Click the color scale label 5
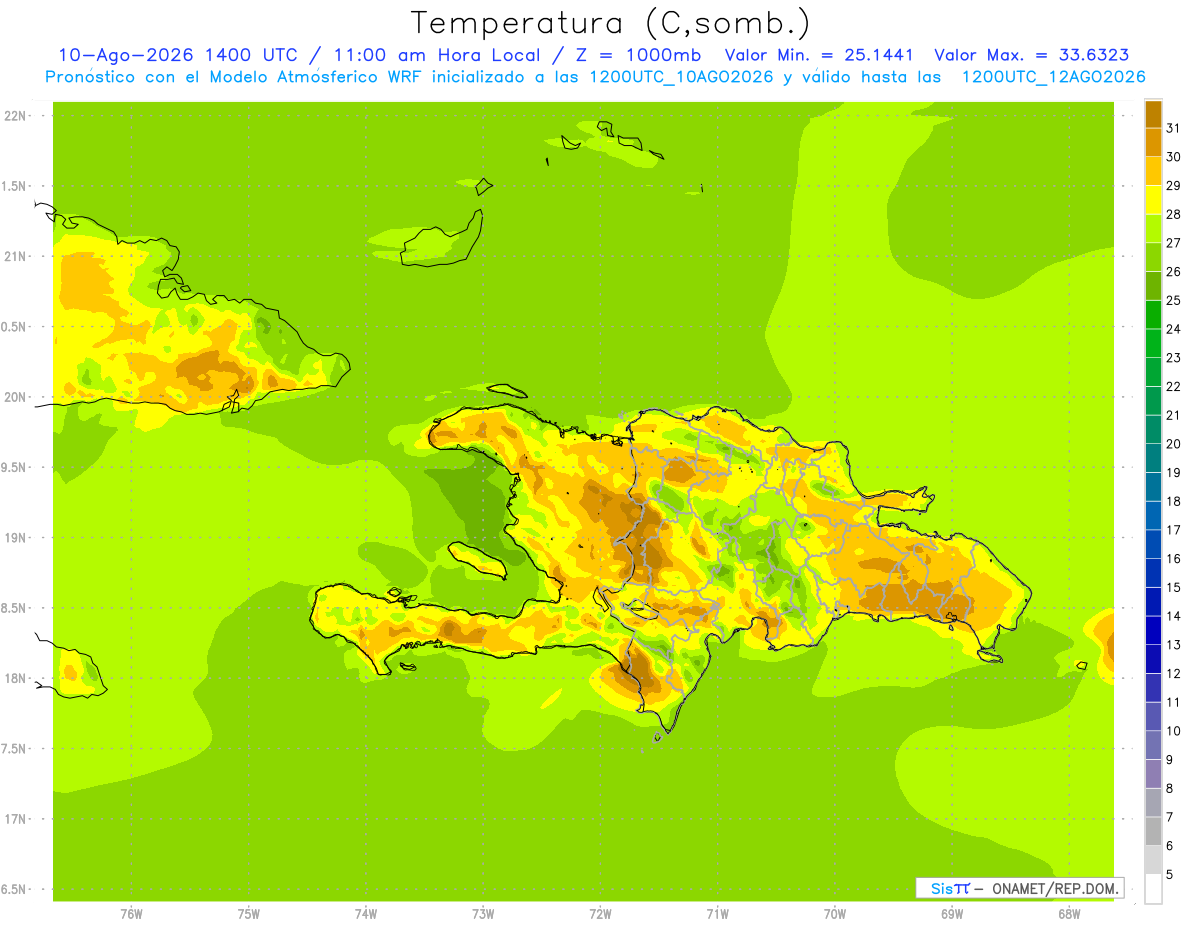 click(x=1170, y=875)
